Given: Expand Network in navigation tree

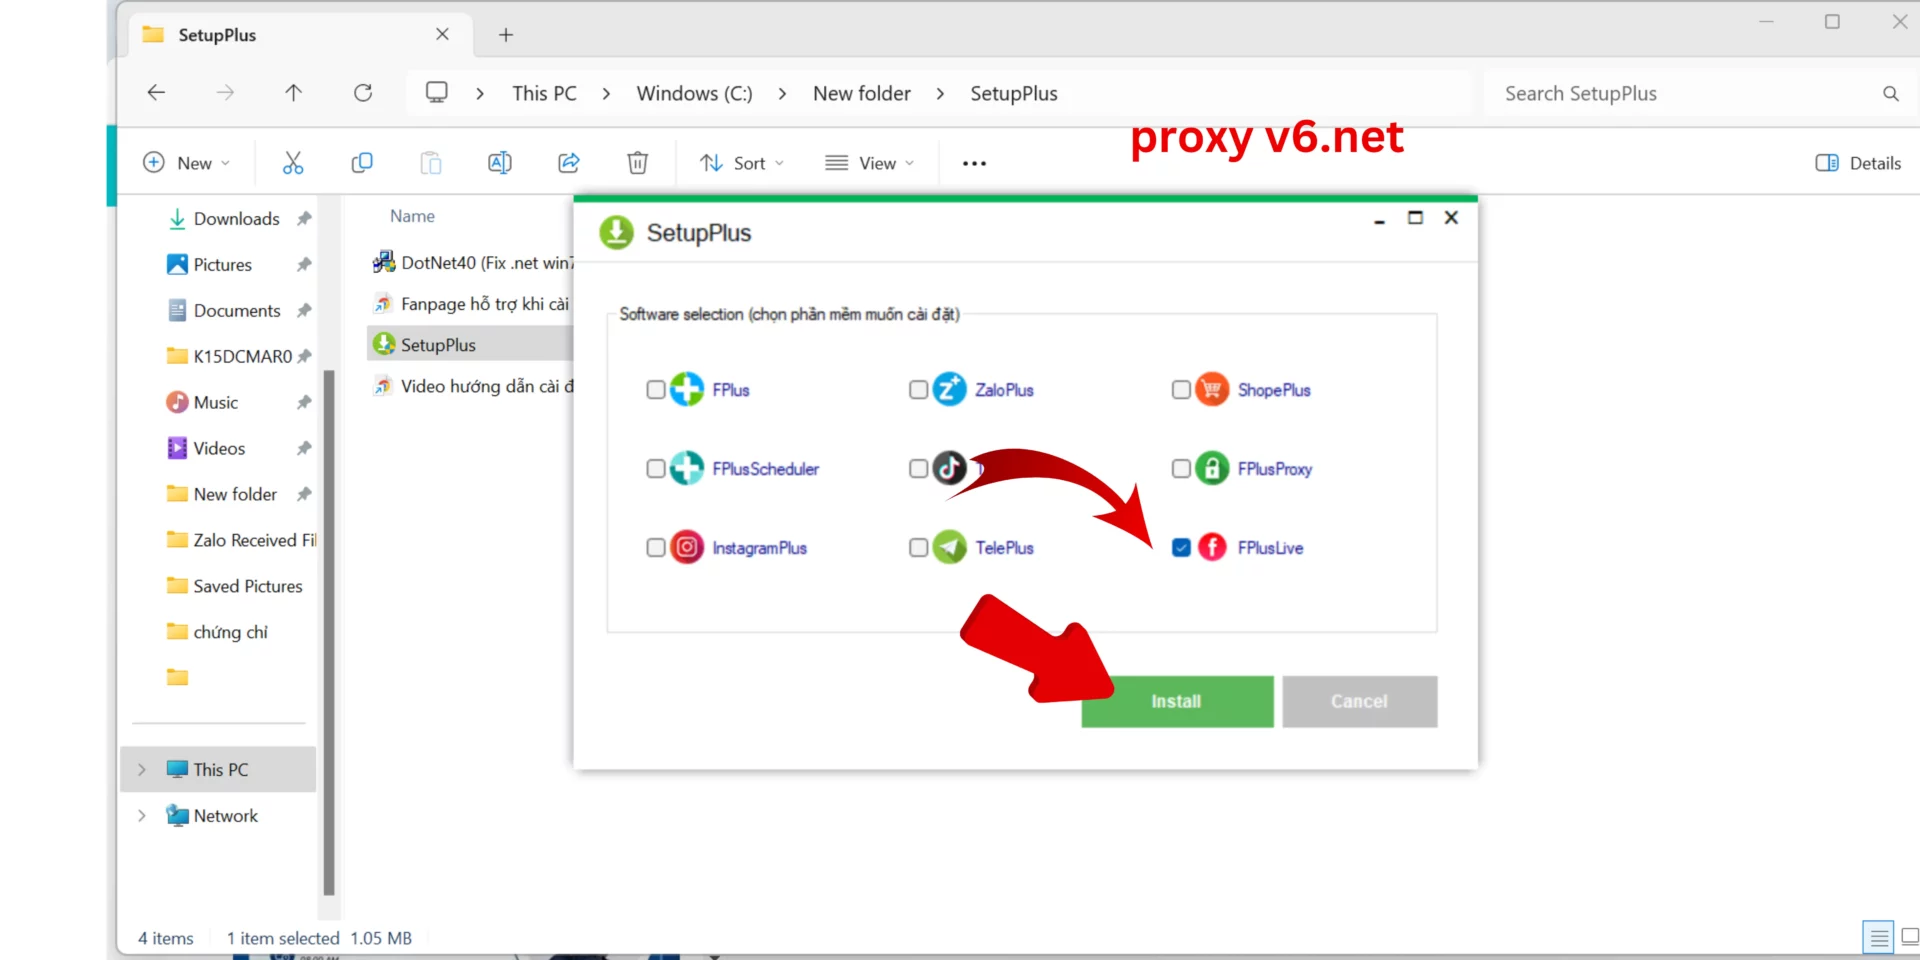Looking at the screenshot, I should [x=142, y=816].
